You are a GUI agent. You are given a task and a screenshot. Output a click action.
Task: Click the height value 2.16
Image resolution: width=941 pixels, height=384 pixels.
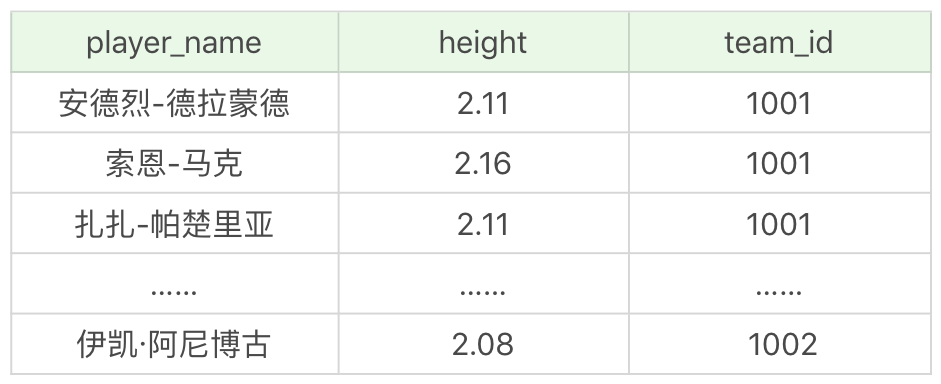tap(483, 164)
